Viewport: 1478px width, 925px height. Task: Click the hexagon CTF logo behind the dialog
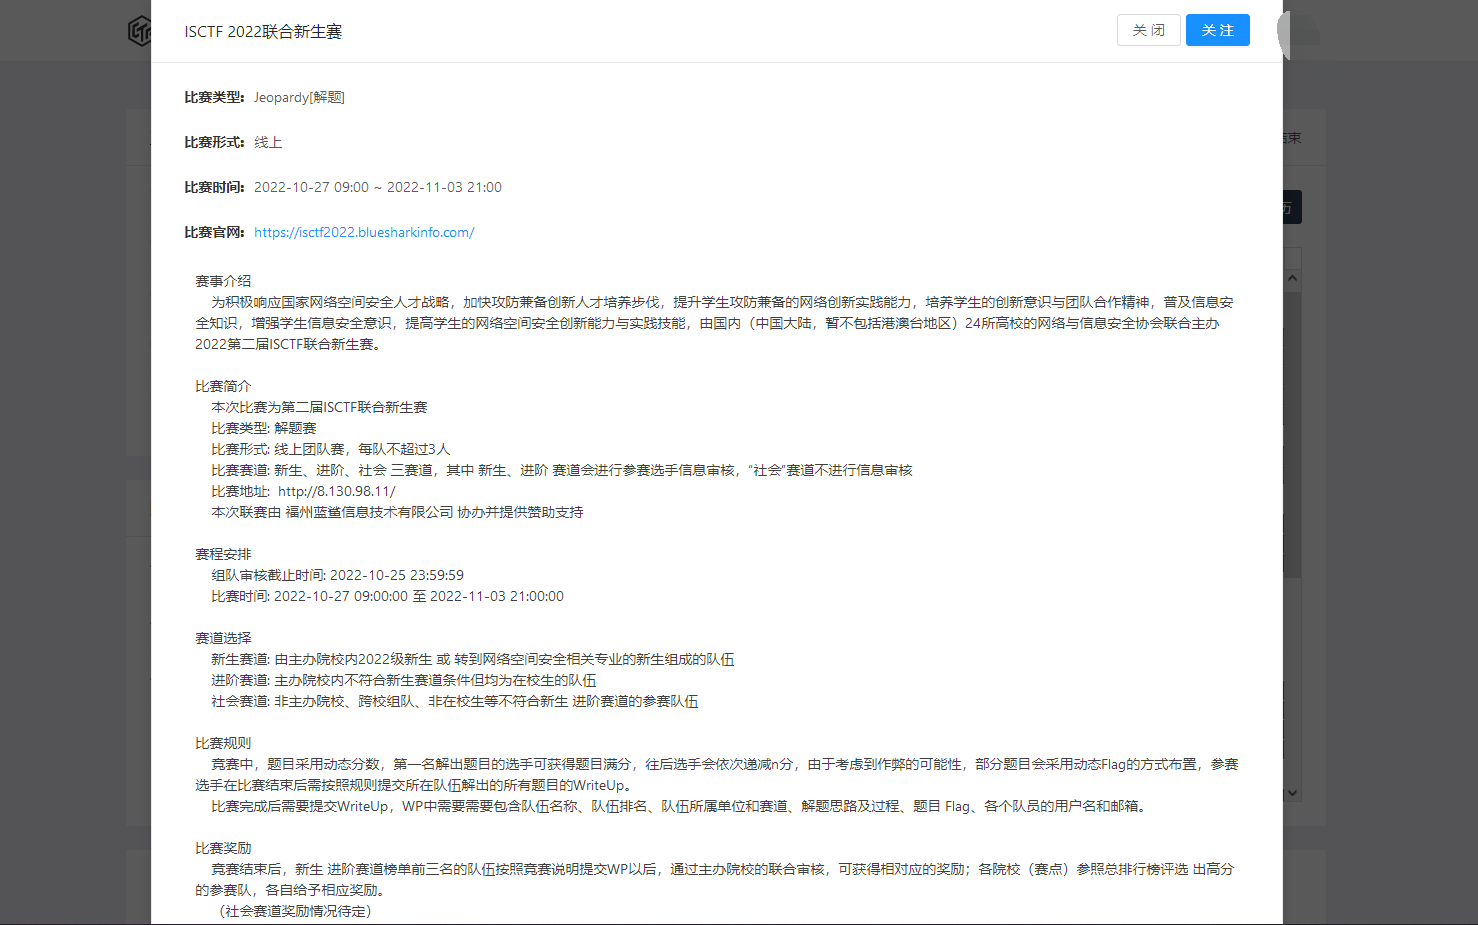[x=139, y=31]
